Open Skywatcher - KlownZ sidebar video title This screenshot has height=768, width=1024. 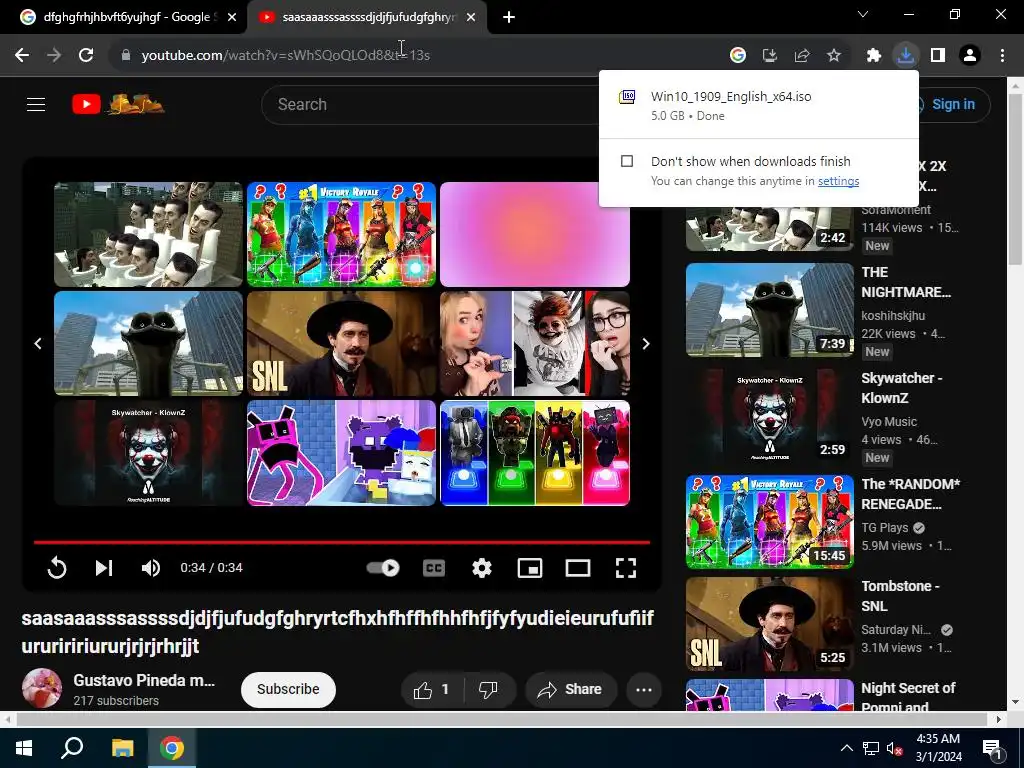pos(901,388)
